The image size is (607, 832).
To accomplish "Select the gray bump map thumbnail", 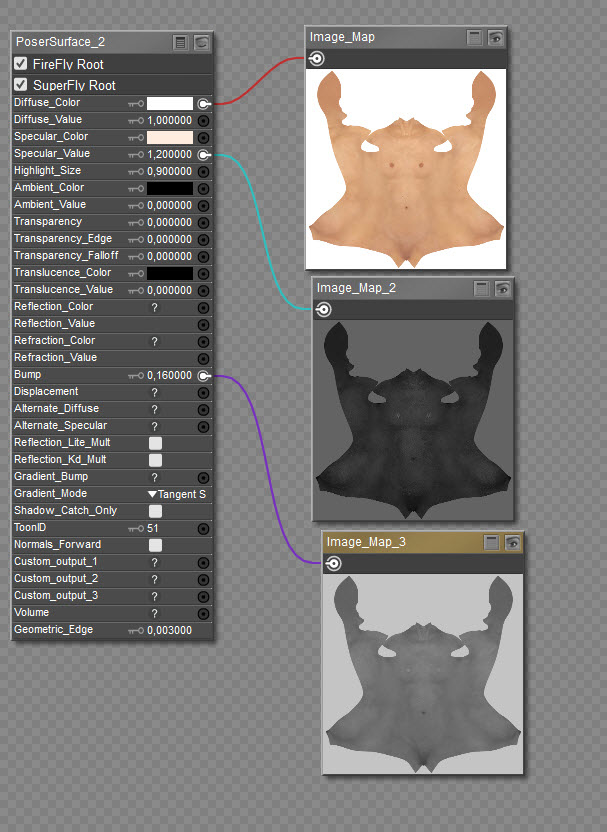I will pos(423,674).
